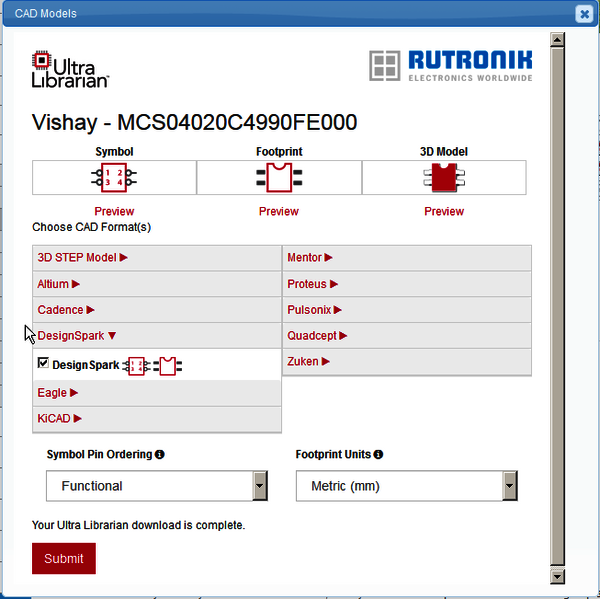The height and width of the screenshot is (599, 600).
Task: Click the Footprint preview thumbnail icon
Action: tap(279, 178)
